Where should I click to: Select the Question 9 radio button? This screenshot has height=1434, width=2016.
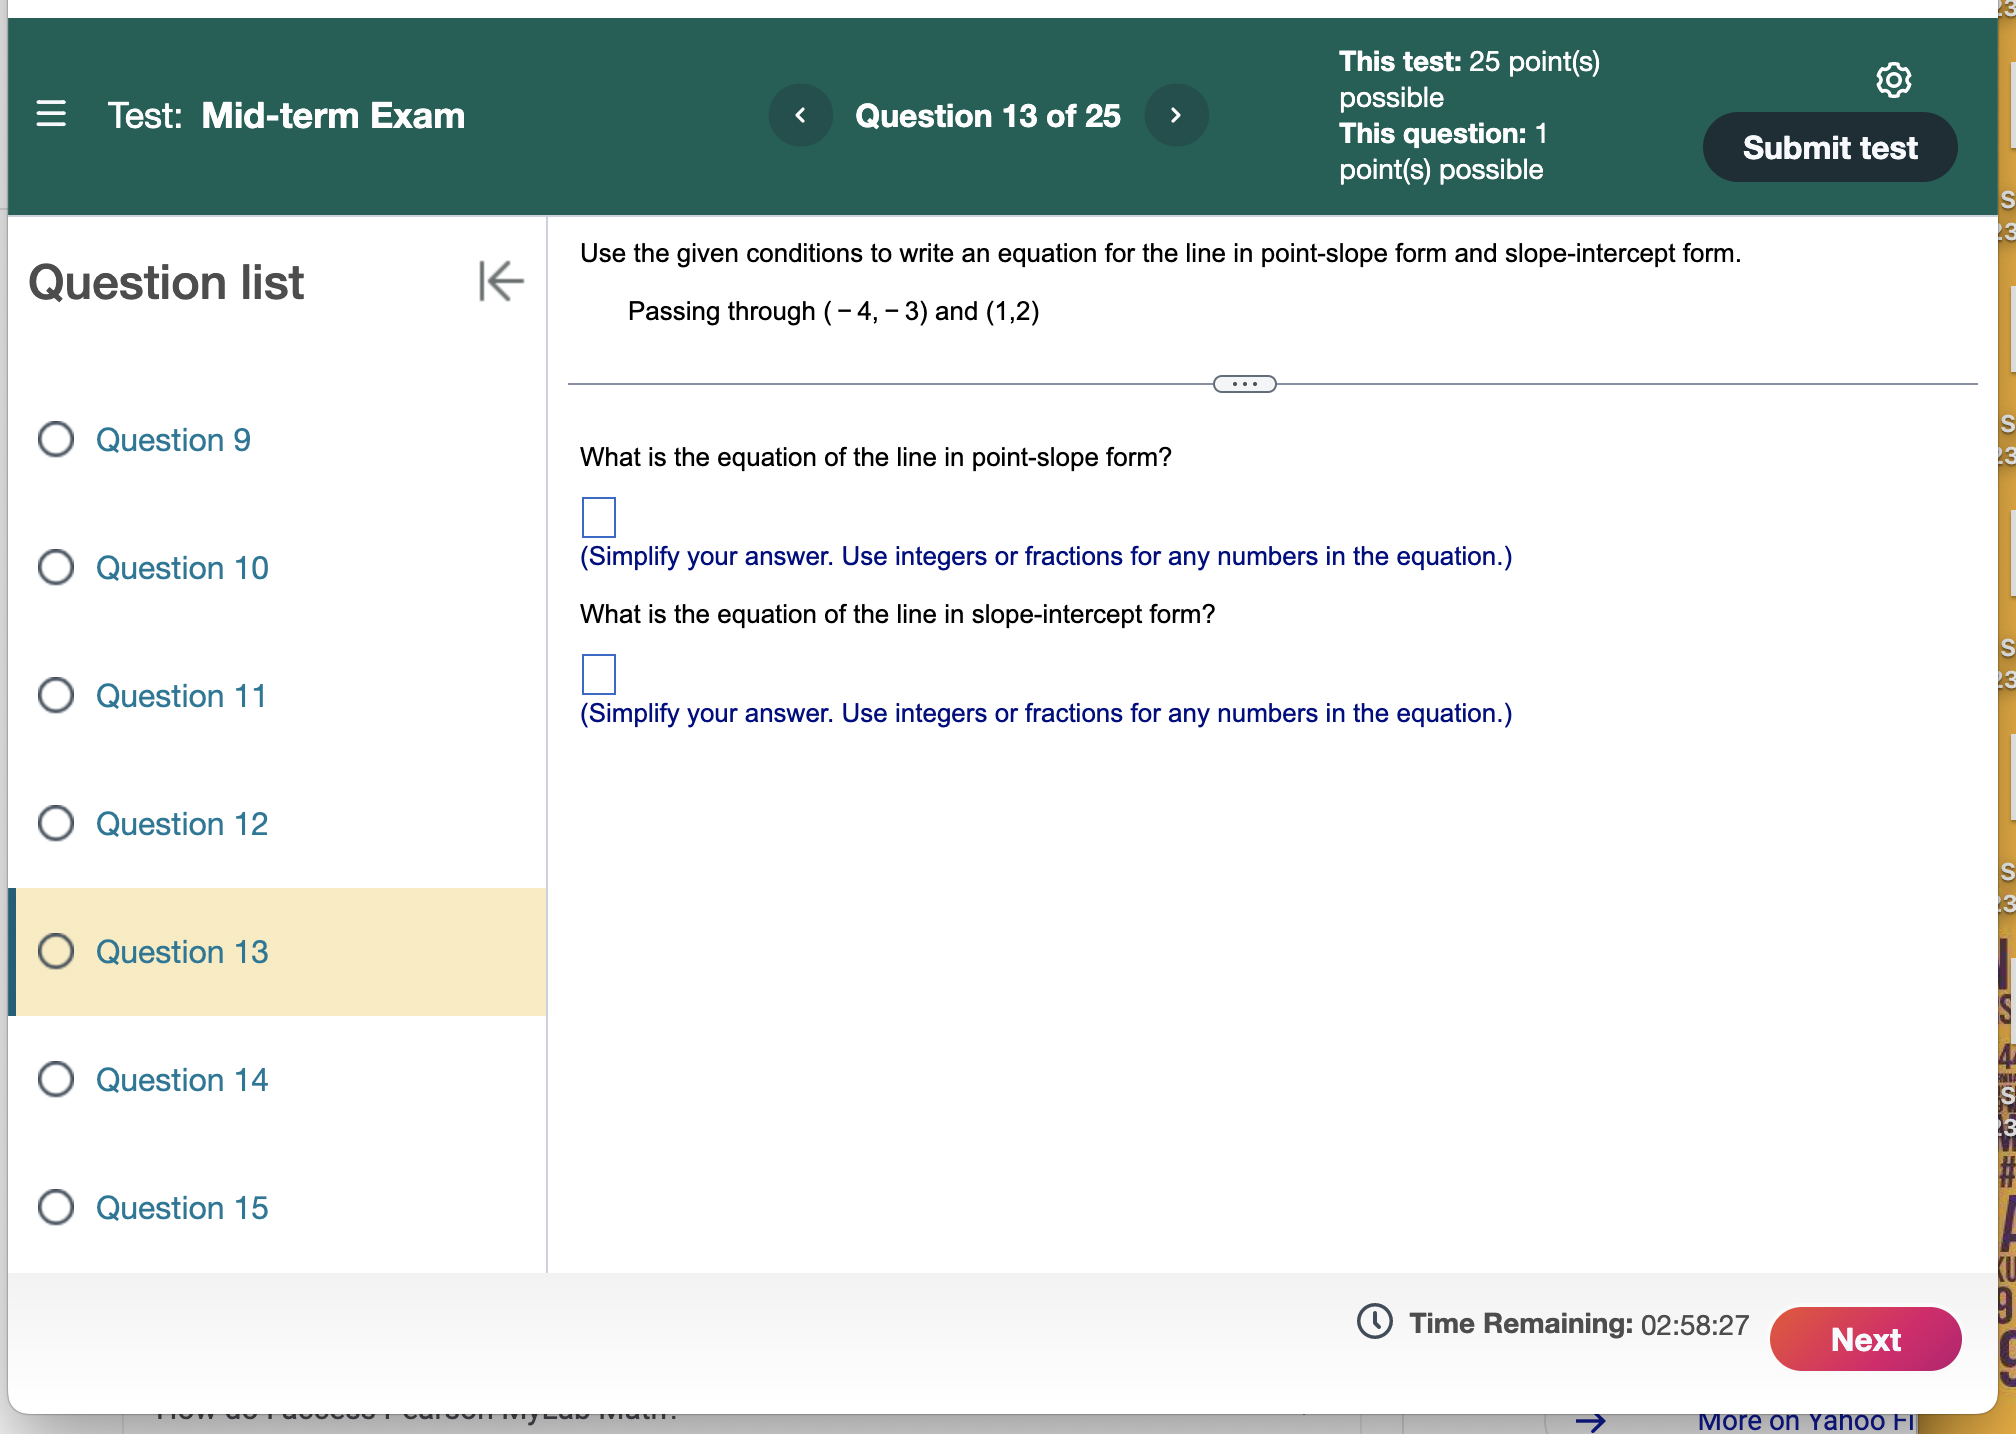(x=56, y=439)
